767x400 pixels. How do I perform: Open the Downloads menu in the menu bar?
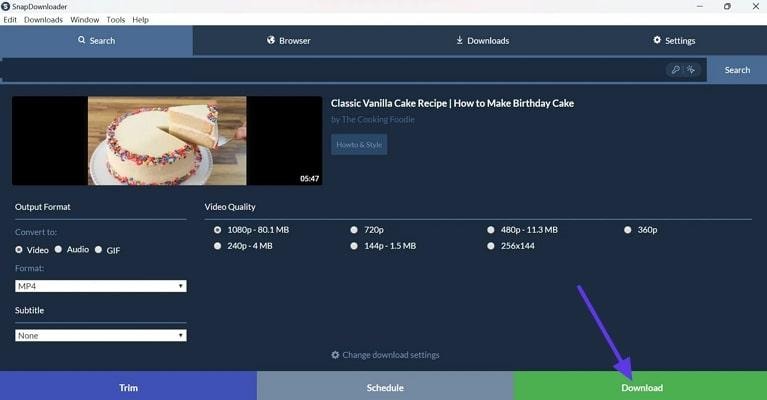tap(44, 20)
